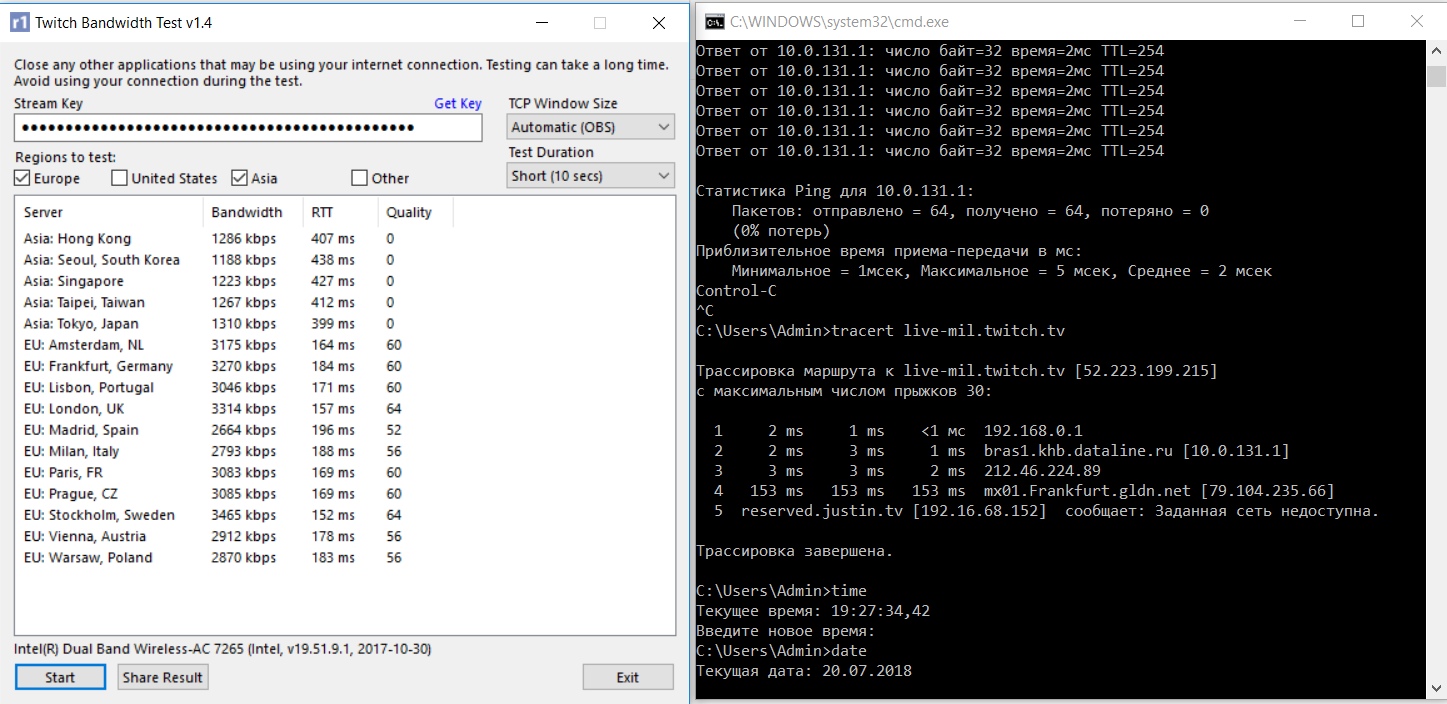
Task: Sort results by Bandwidth column header
Action: coord(247,212)
